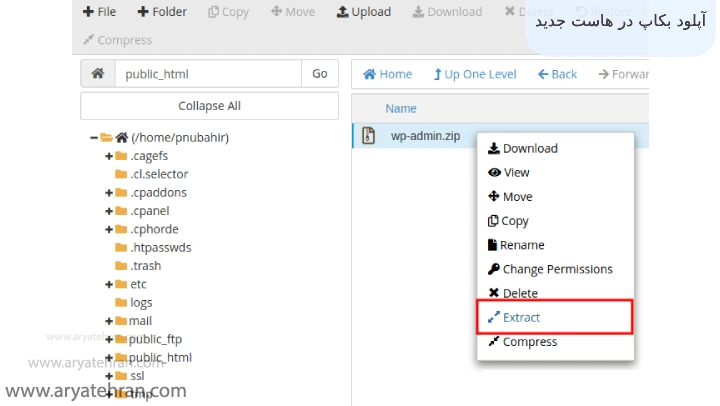Collapse the /home/pnubahir root folder
720x406 pixels.
click(93, 138)
